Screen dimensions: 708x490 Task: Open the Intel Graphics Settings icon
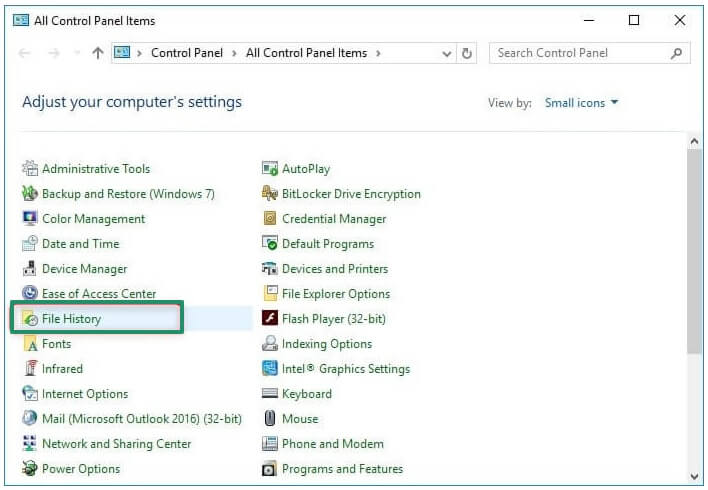[x=269, y=369]
